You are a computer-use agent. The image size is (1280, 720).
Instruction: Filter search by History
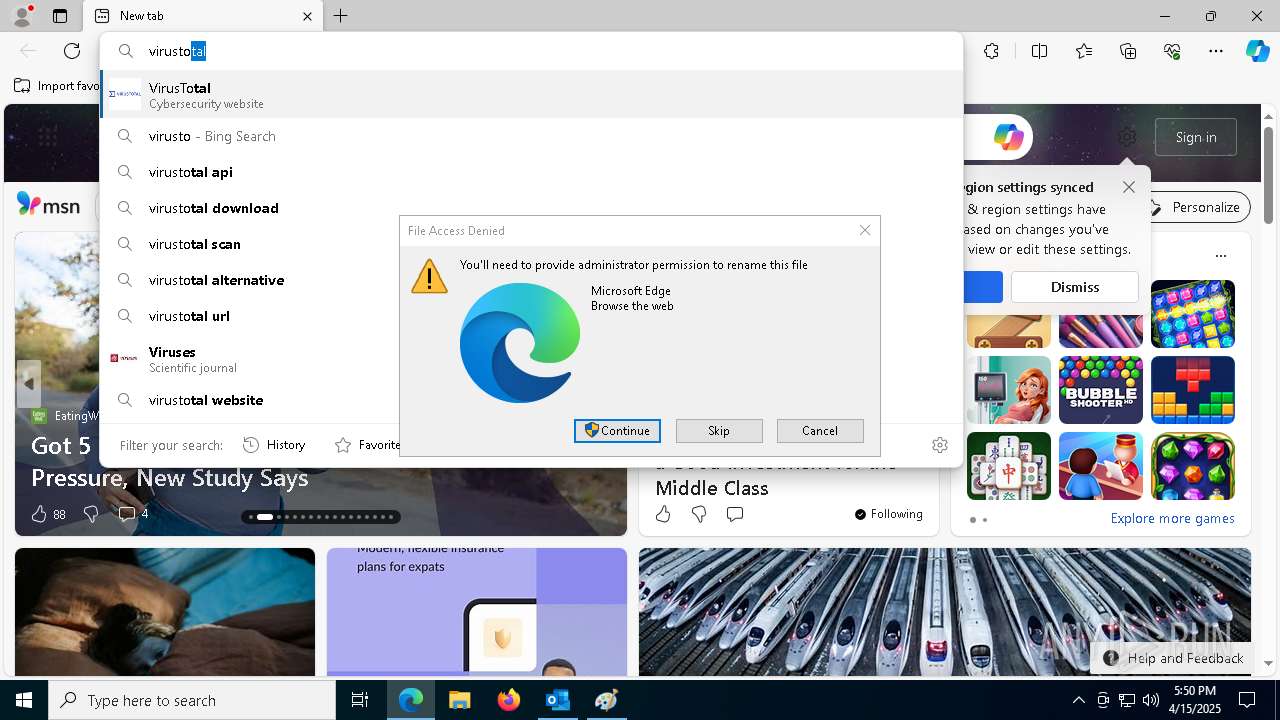[275, 445]
